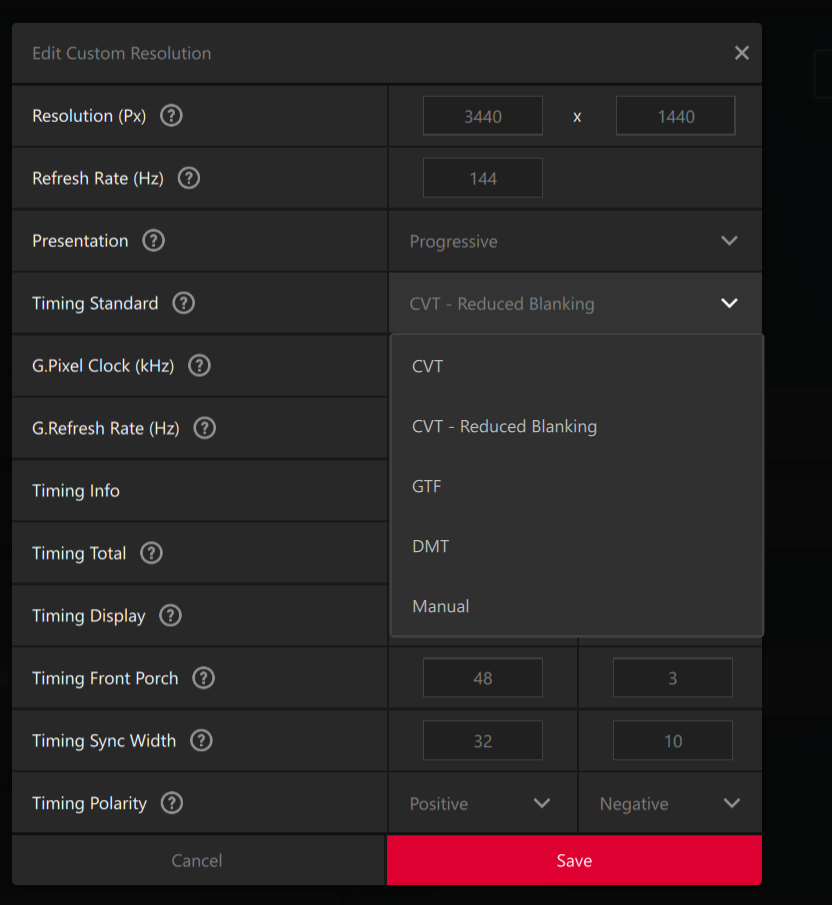Cancel editing the custom resolution
Viewport: 832px width, 905px height.
197,860
